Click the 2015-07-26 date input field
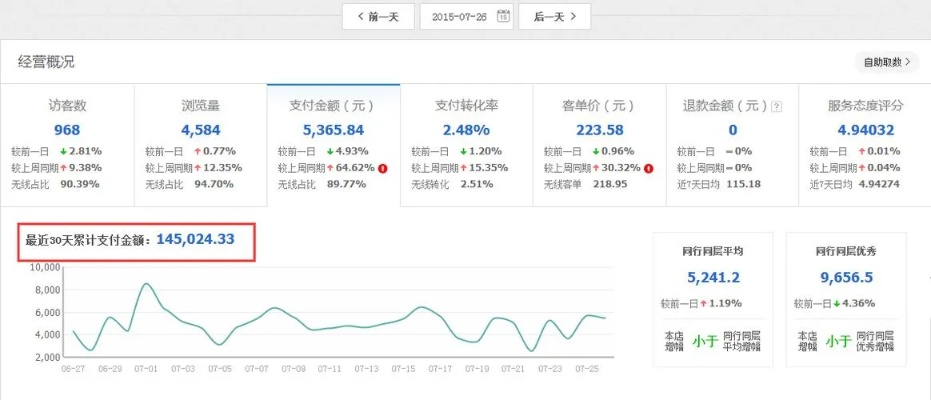 (458, 16)
